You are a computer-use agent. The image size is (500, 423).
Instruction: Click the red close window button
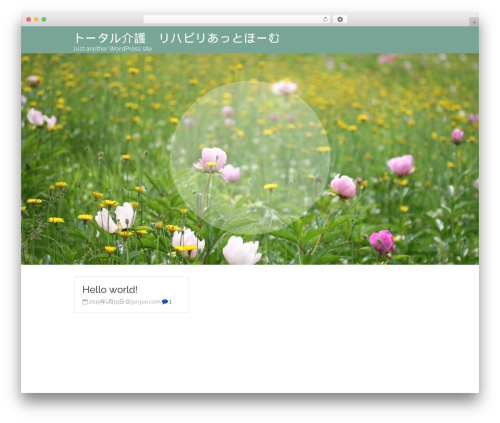click(29, 19)
